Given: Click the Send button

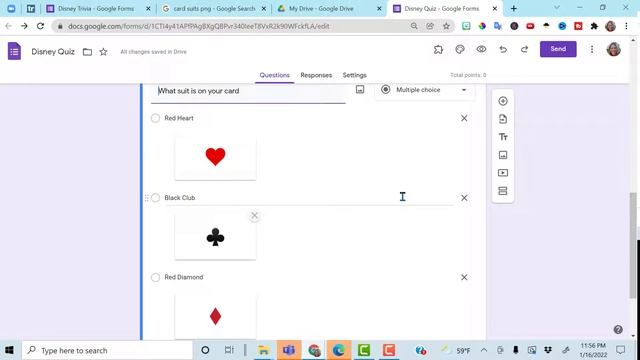Looking at the screenshot, I should coord(558,49).
